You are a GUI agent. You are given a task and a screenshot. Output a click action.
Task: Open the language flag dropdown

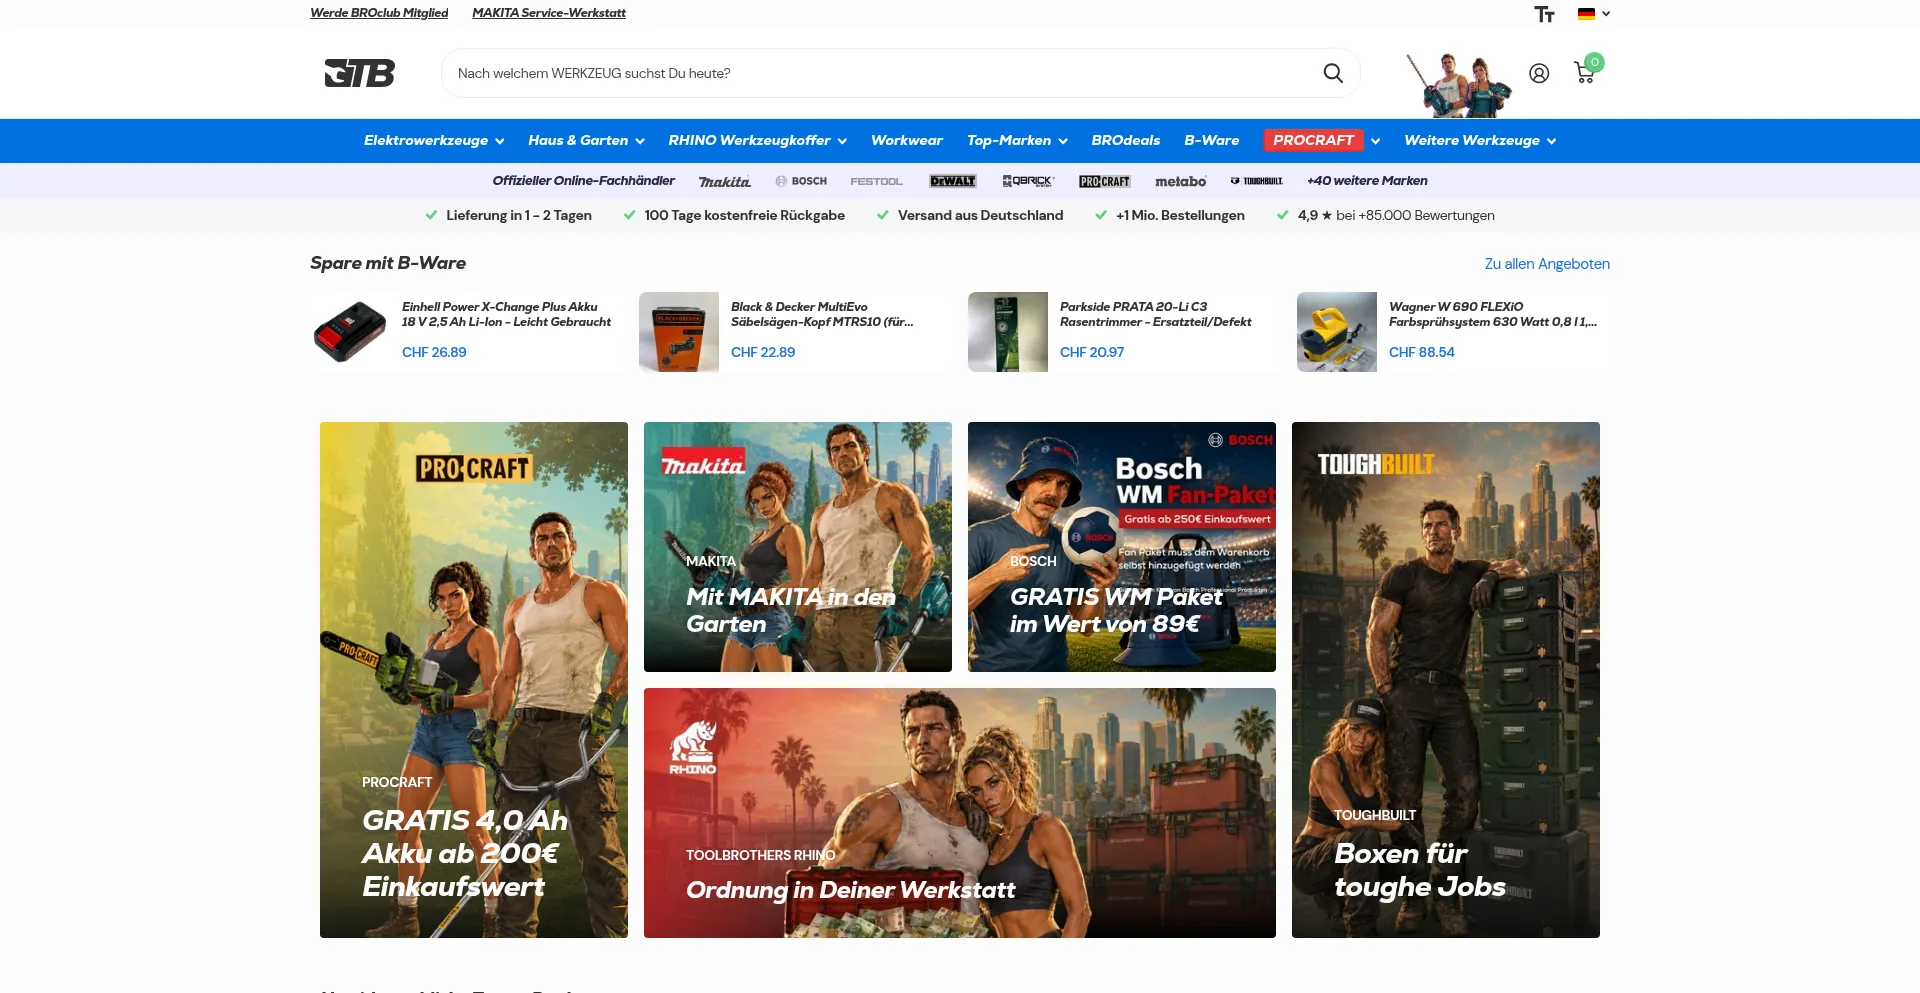pyautogui.click(x=1593, y=14)
